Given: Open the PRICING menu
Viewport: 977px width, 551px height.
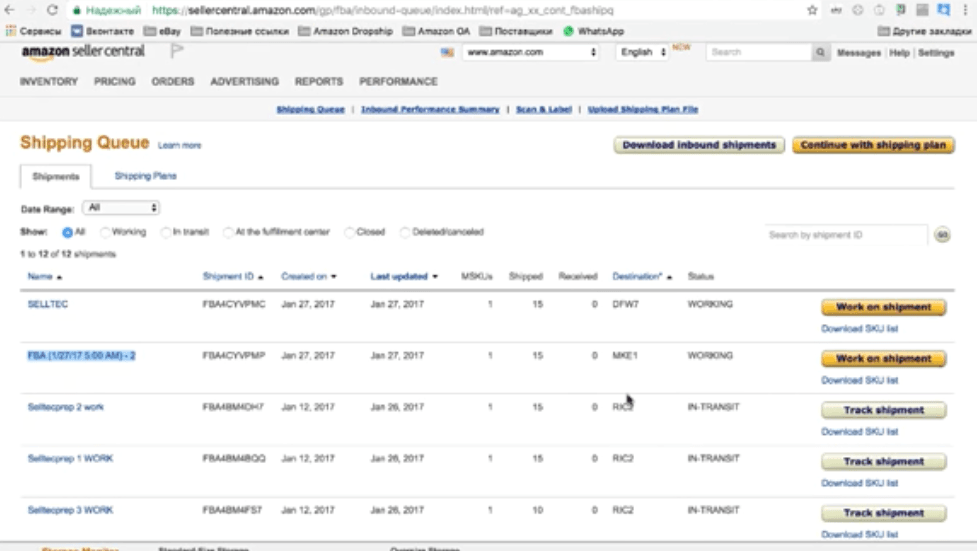Looking at the screenshot, I should tap(115, 82).
